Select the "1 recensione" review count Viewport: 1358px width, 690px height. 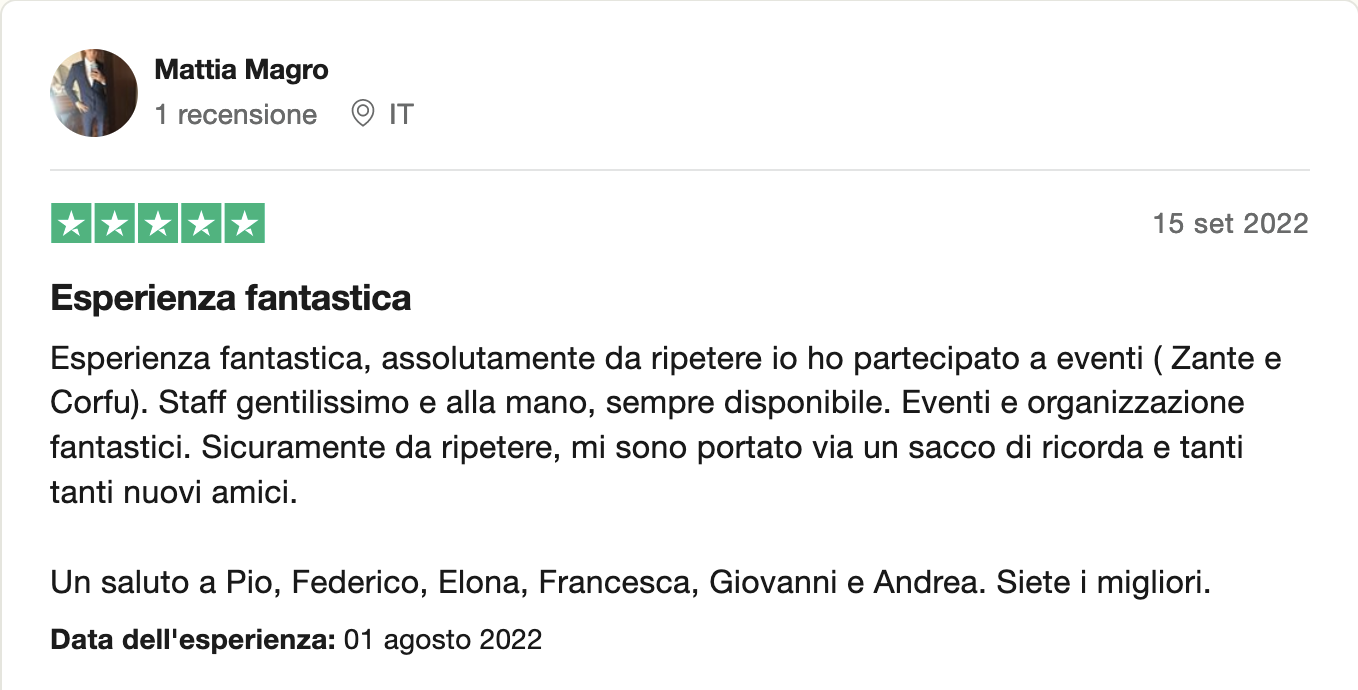click(x=236, y=115)
